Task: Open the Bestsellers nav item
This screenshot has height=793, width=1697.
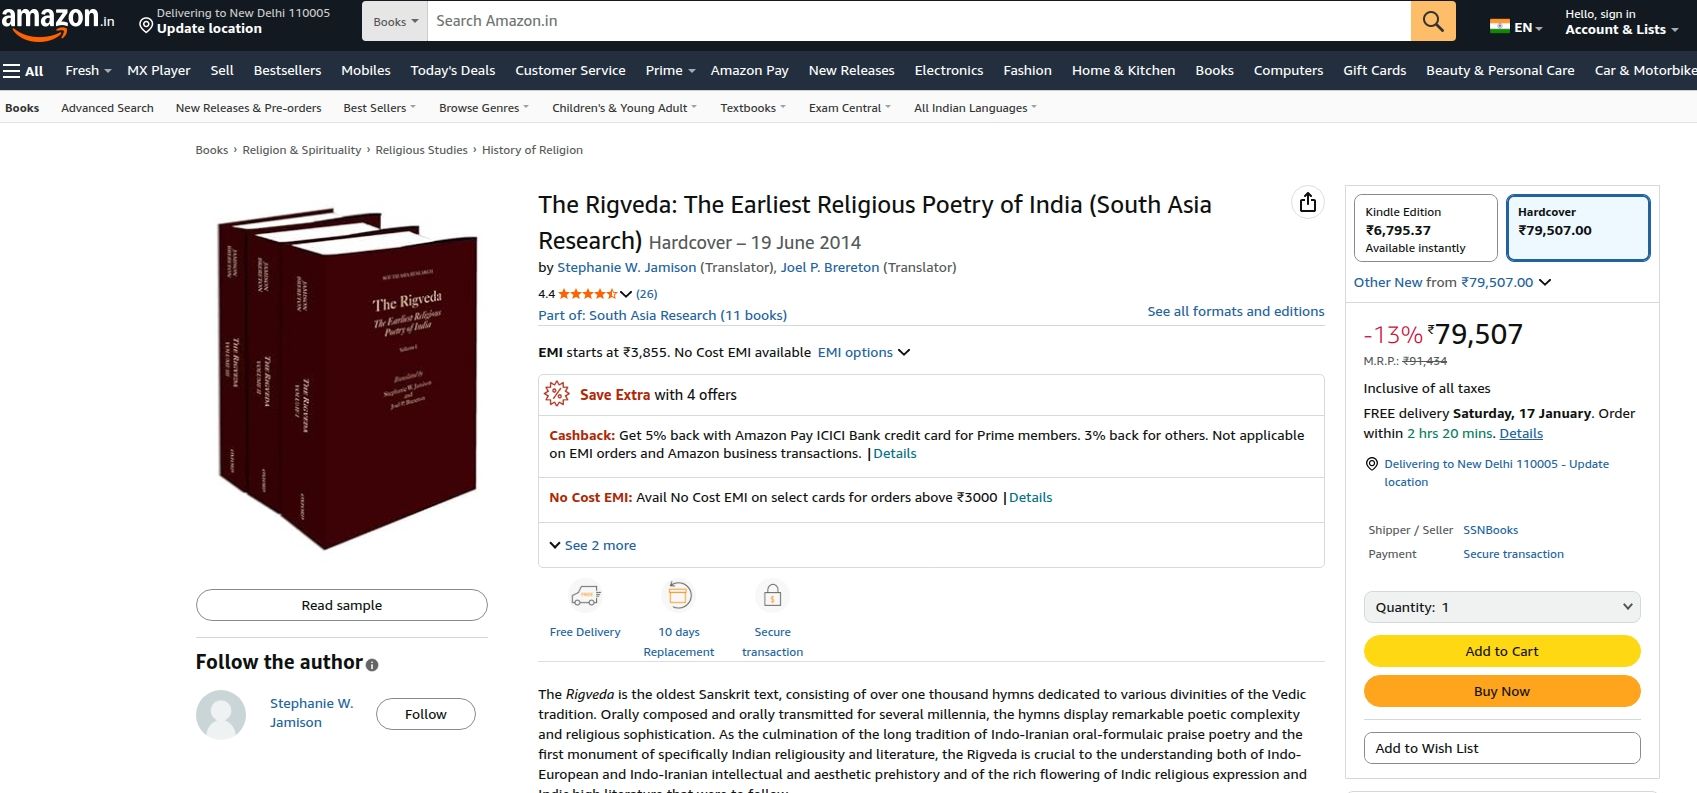Action: (x=287, y=71)
